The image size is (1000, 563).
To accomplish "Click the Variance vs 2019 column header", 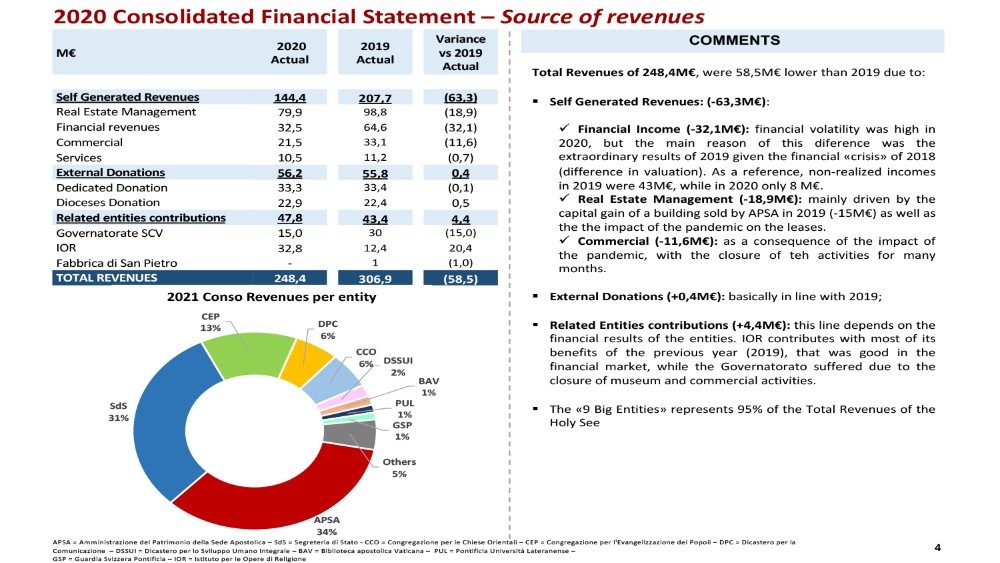I will tap(460, 53).
